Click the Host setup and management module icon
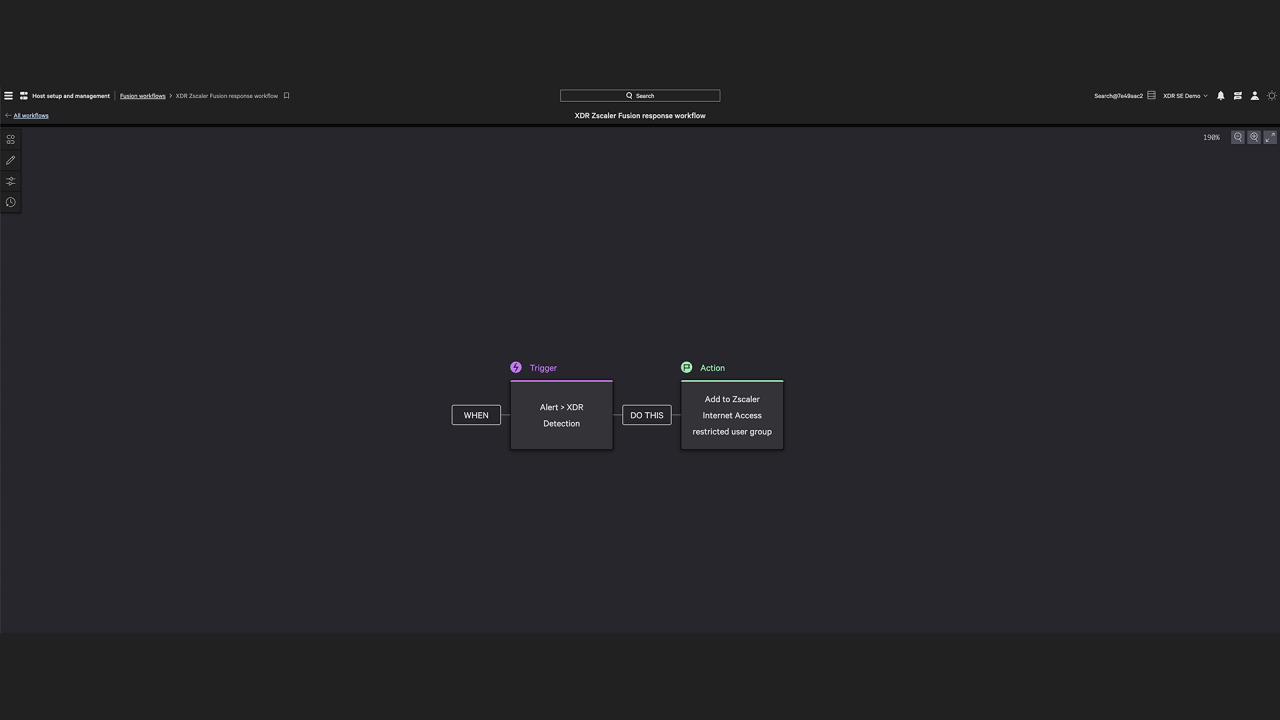The width and height of the screenshot is (1280, 720). click(23, 96)
